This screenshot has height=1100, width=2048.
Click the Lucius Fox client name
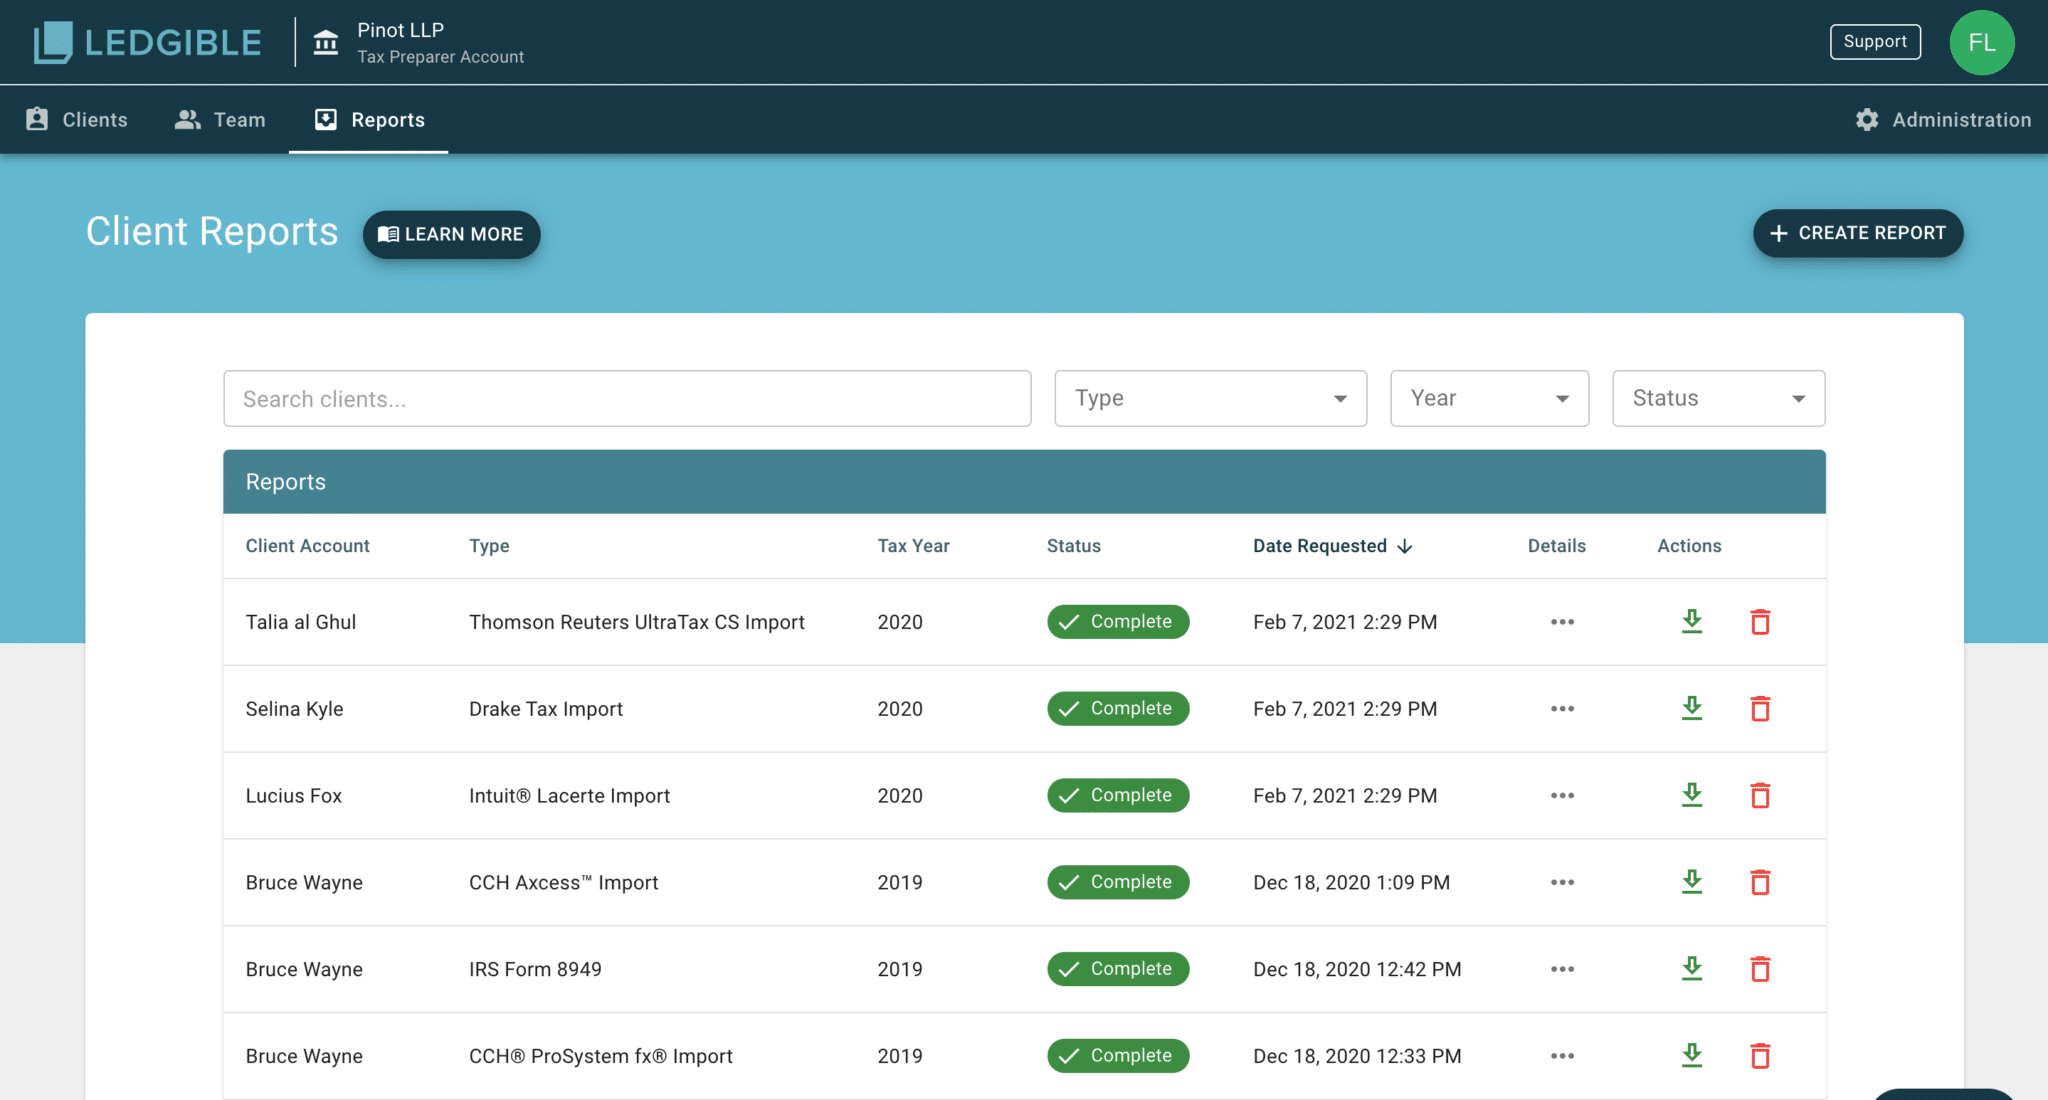coord(293,796)
